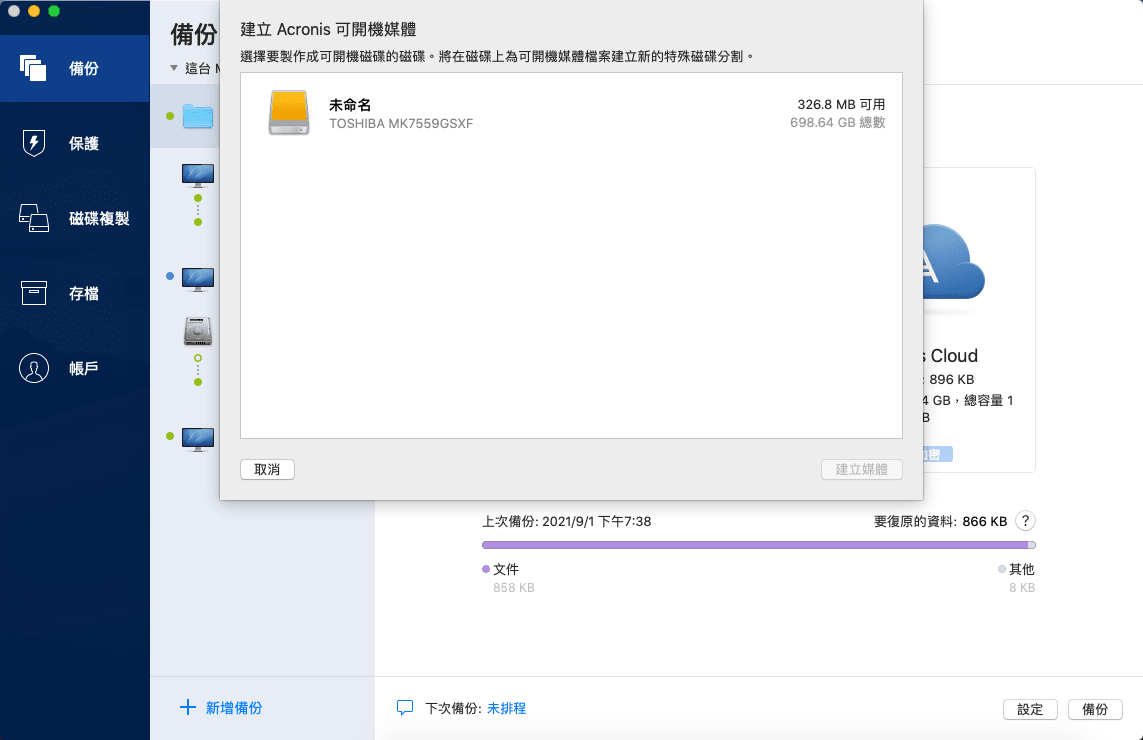Open the 未排程 schedule link
The height and width of the screenshot is (740, 1143).
pyautogui.click(x=507, y=709)
